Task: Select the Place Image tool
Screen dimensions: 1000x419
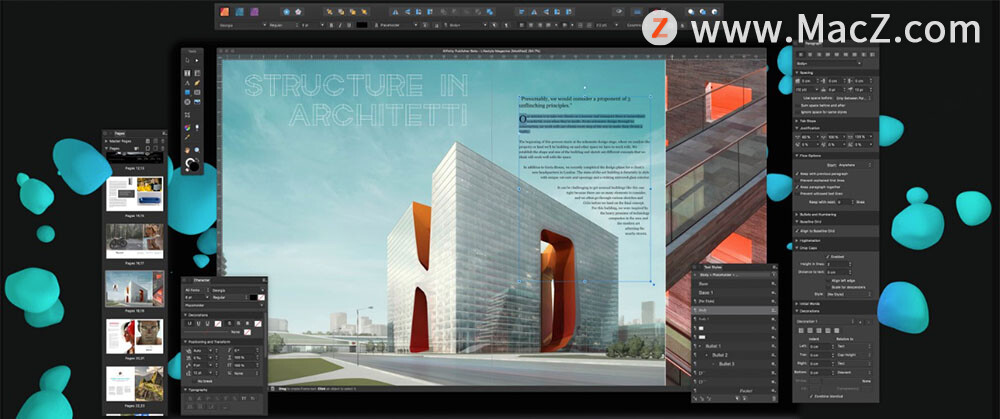Action: tap(198, 102)
